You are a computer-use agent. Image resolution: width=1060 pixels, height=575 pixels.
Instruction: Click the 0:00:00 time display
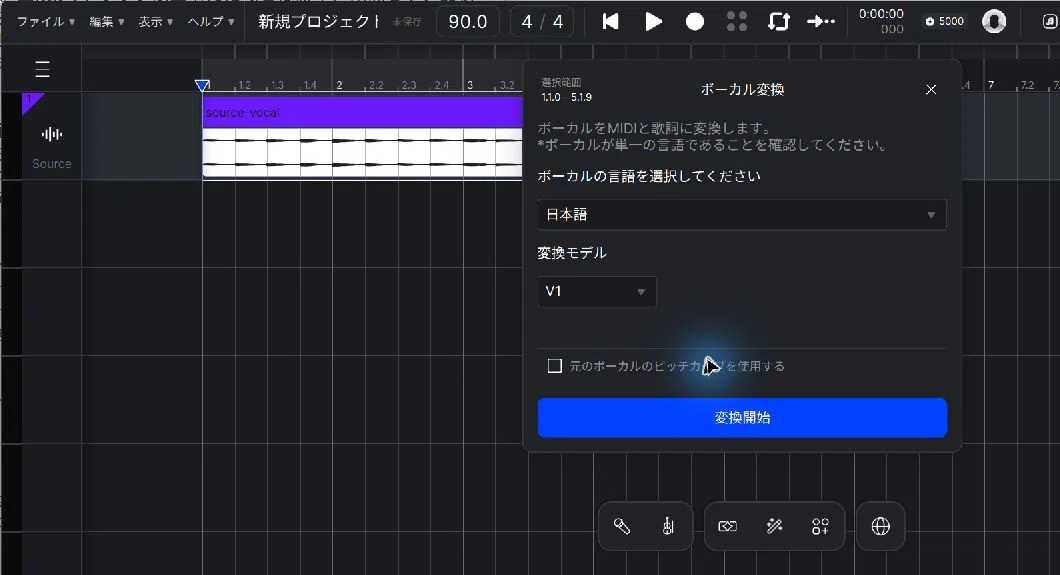point(881,14)
